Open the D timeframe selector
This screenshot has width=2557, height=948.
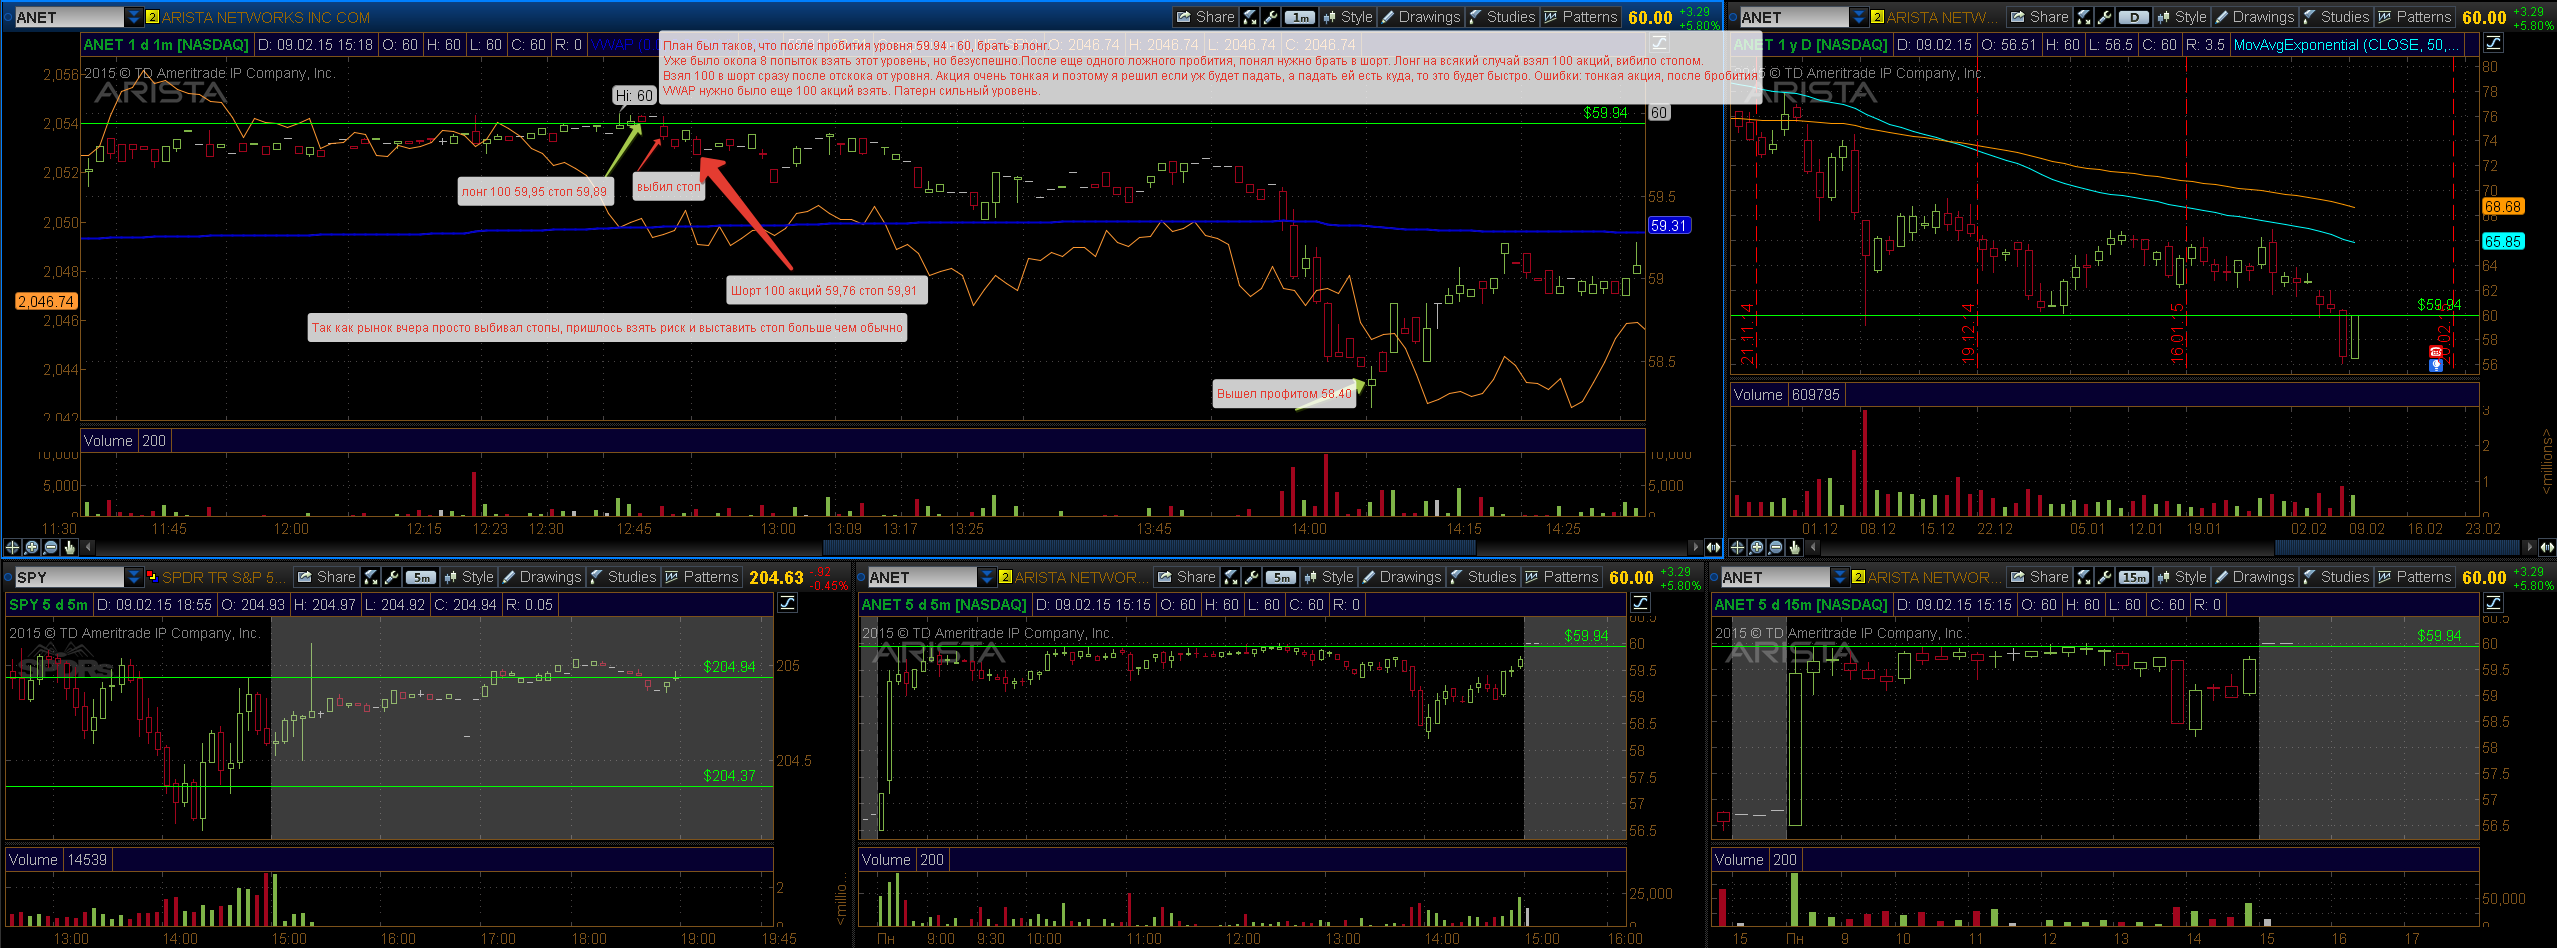pos(2133,17)
